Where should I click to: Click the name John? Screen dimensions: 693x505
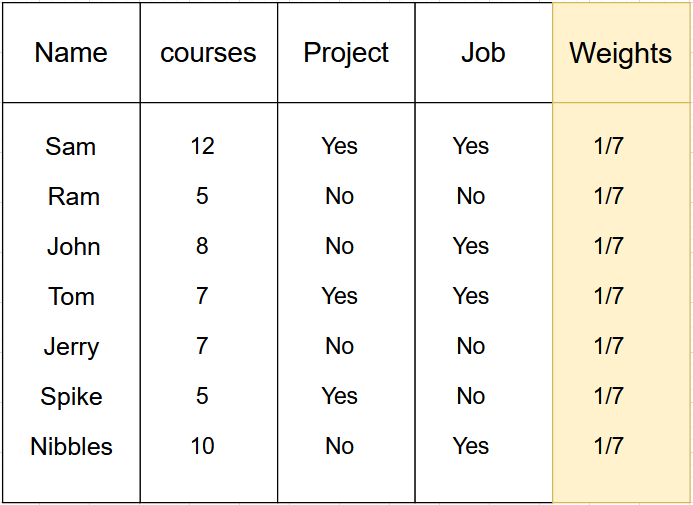[74, 246]
